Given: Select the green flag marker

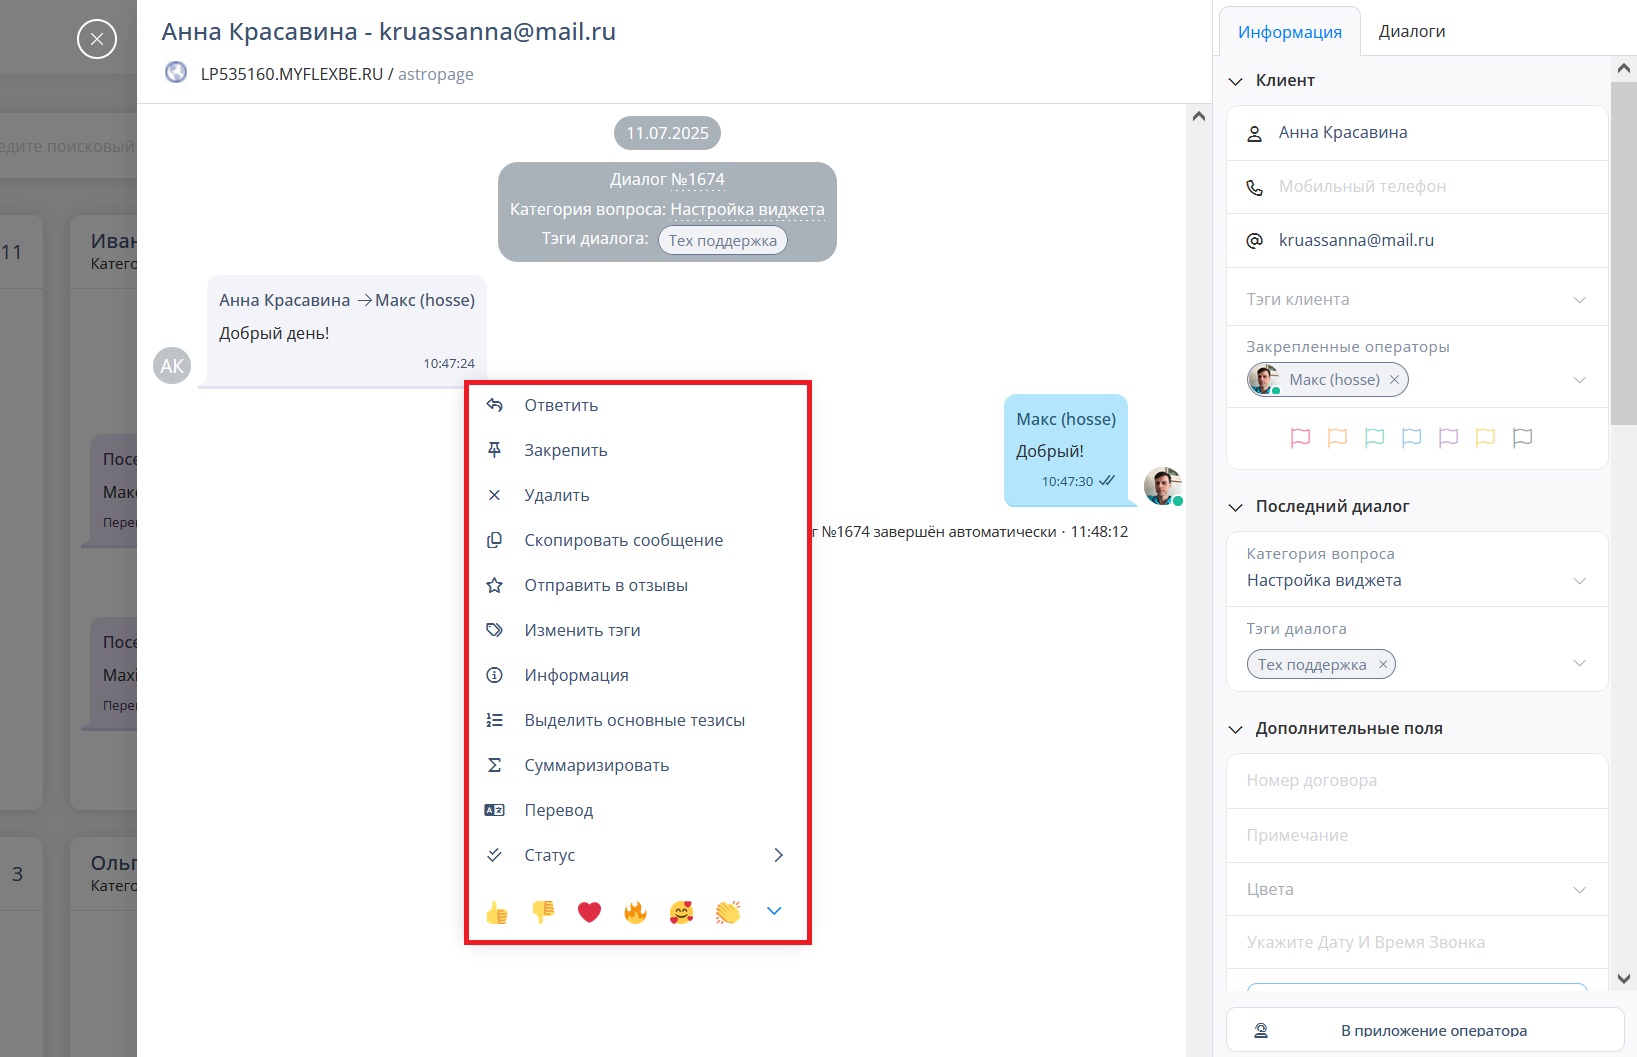Looking at the screenshot, I should point(1374,438).
